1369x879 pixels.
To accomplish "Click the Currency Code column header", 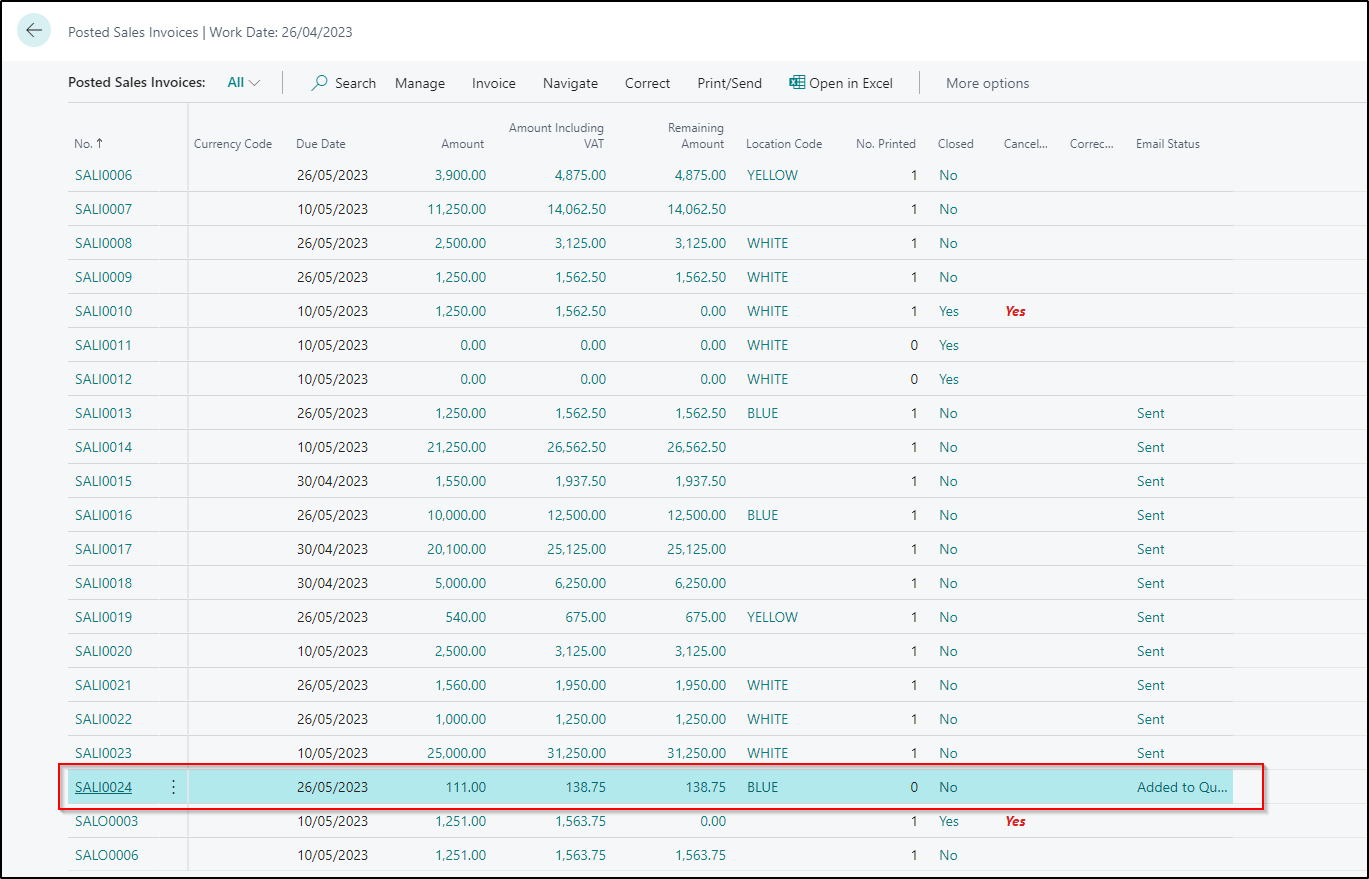I will pos(233,144).
